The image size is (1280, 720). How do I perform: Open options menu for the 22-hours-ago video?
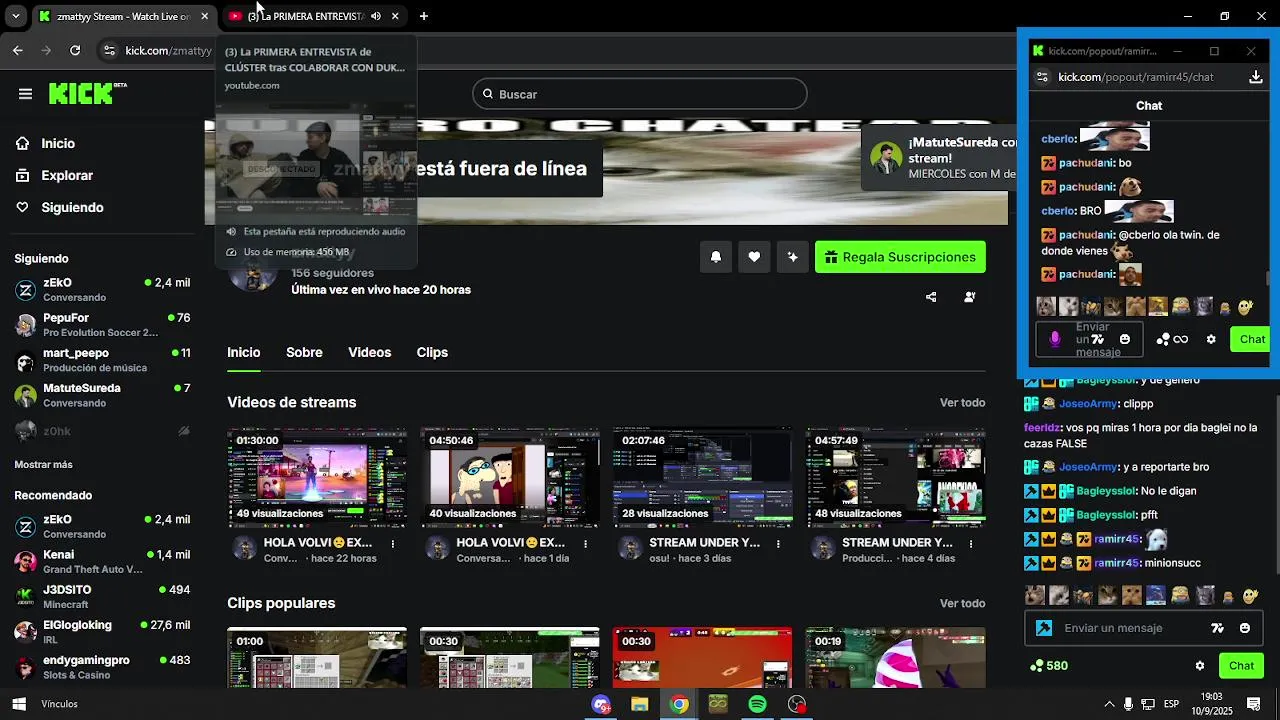point(393,544)
